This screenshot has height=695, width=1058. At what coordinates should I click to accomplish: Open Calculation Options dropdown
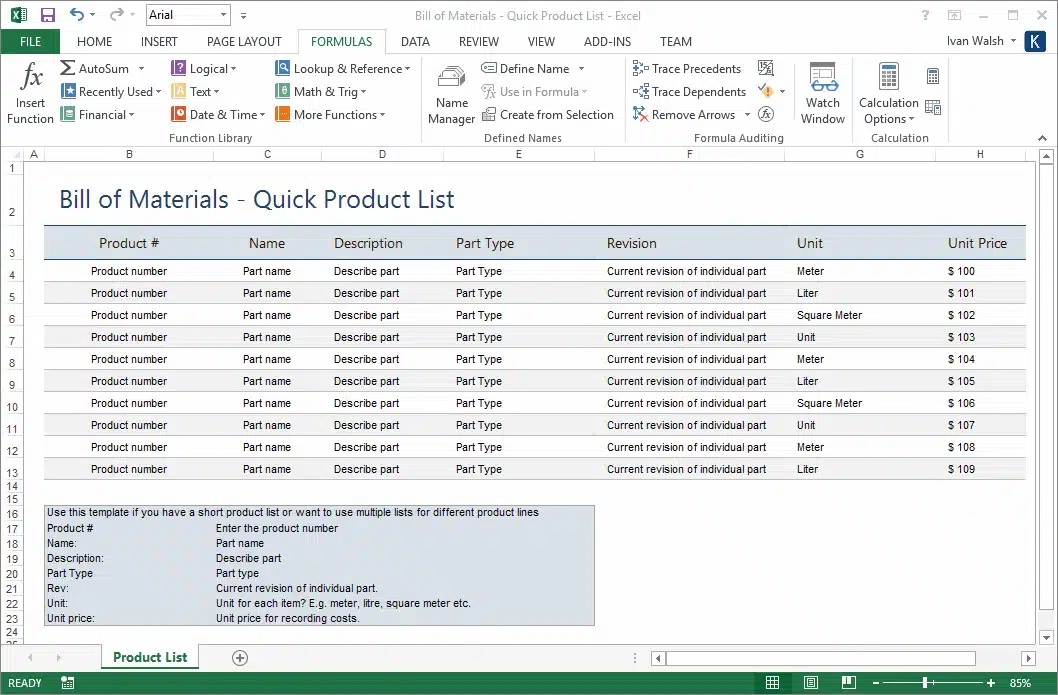[889, 94]
